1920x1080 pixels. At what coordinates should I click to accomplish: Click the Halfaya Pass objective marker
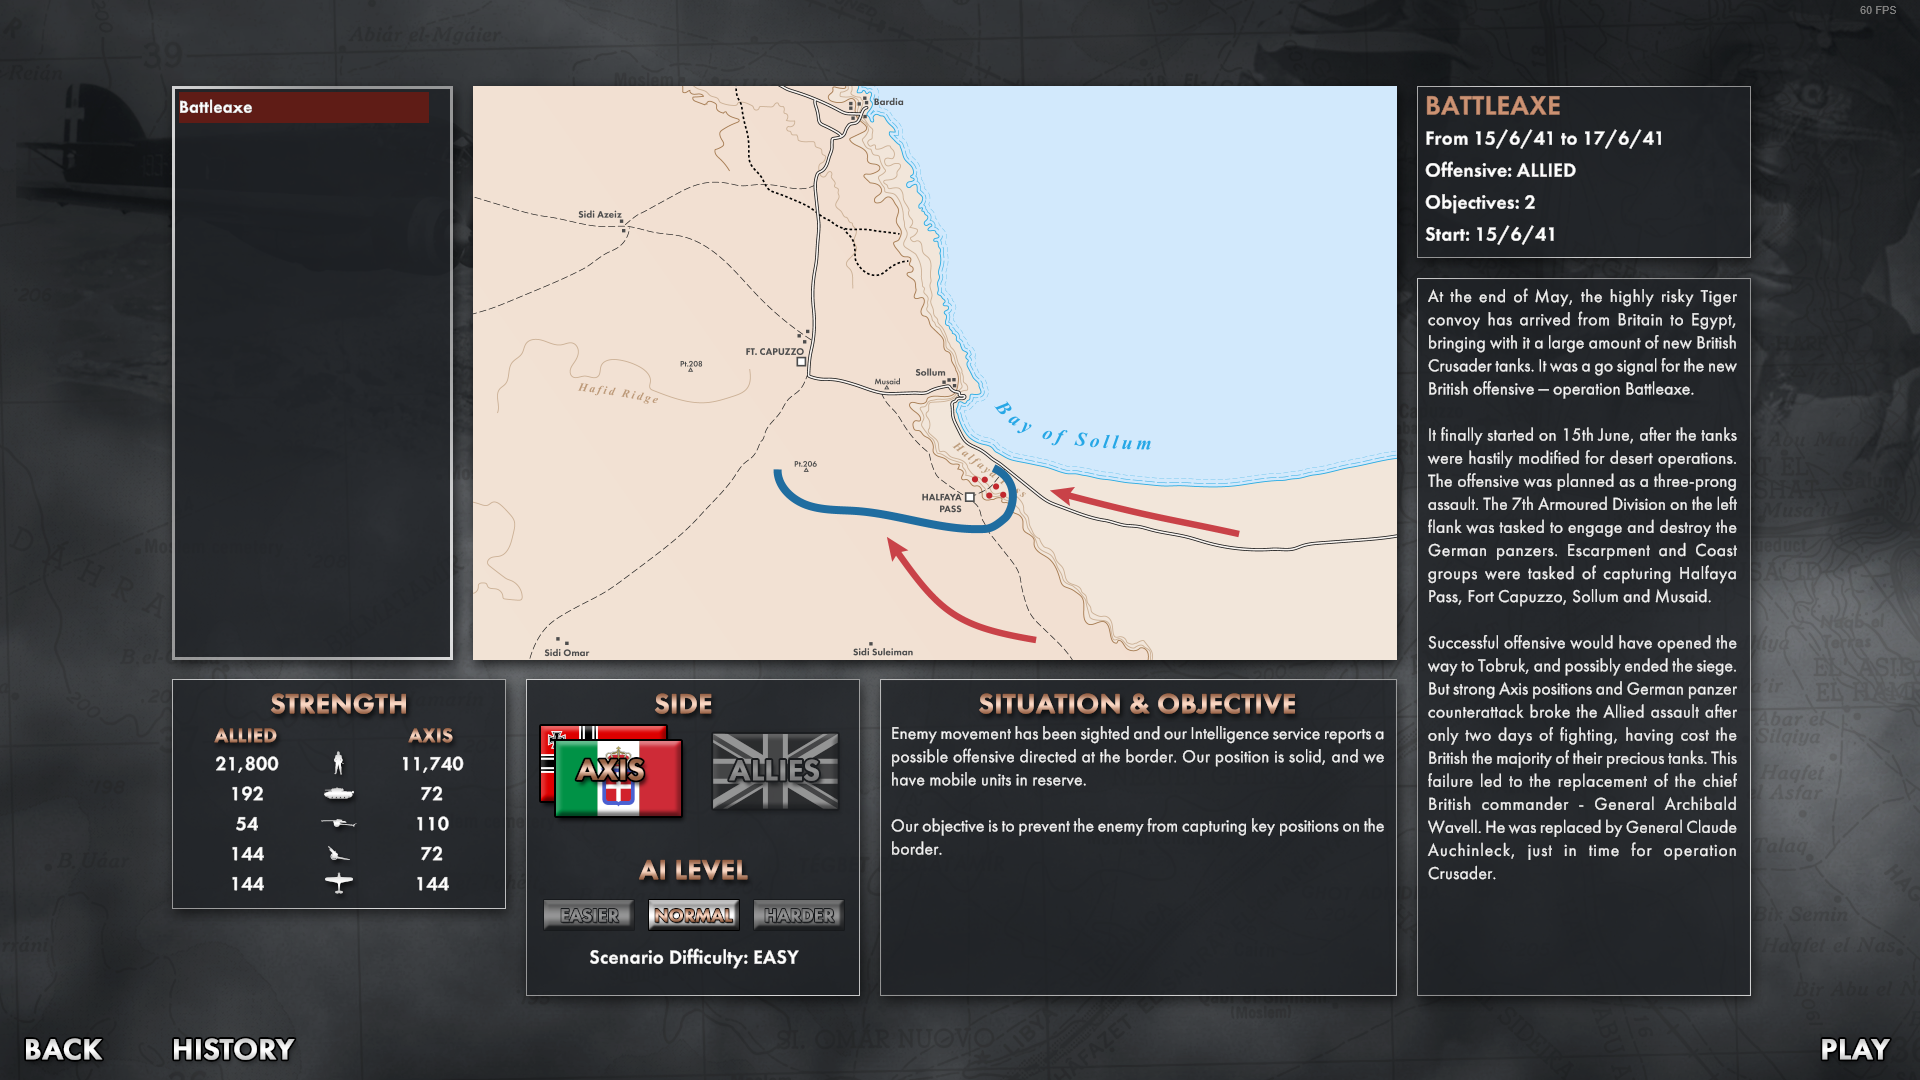pyautogui.click(x=969, y=497)
